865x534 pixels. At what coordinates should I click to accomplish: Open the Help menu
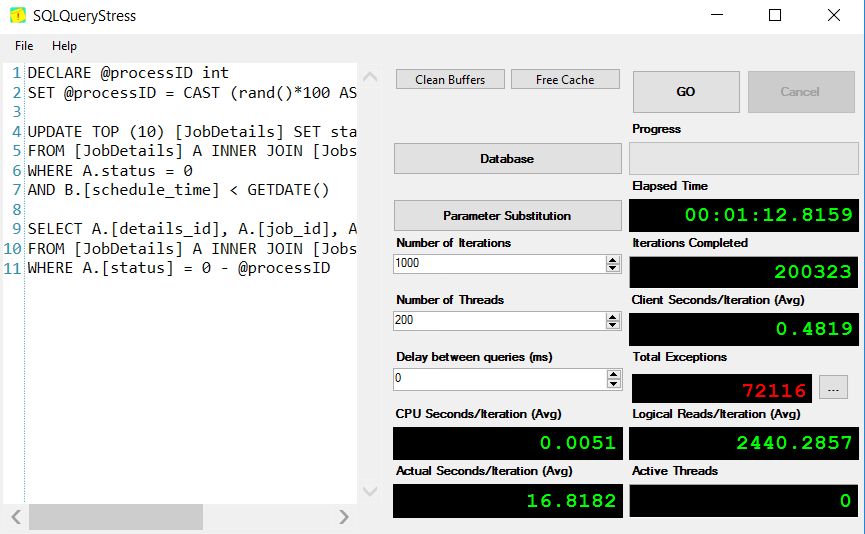[64, 46]
